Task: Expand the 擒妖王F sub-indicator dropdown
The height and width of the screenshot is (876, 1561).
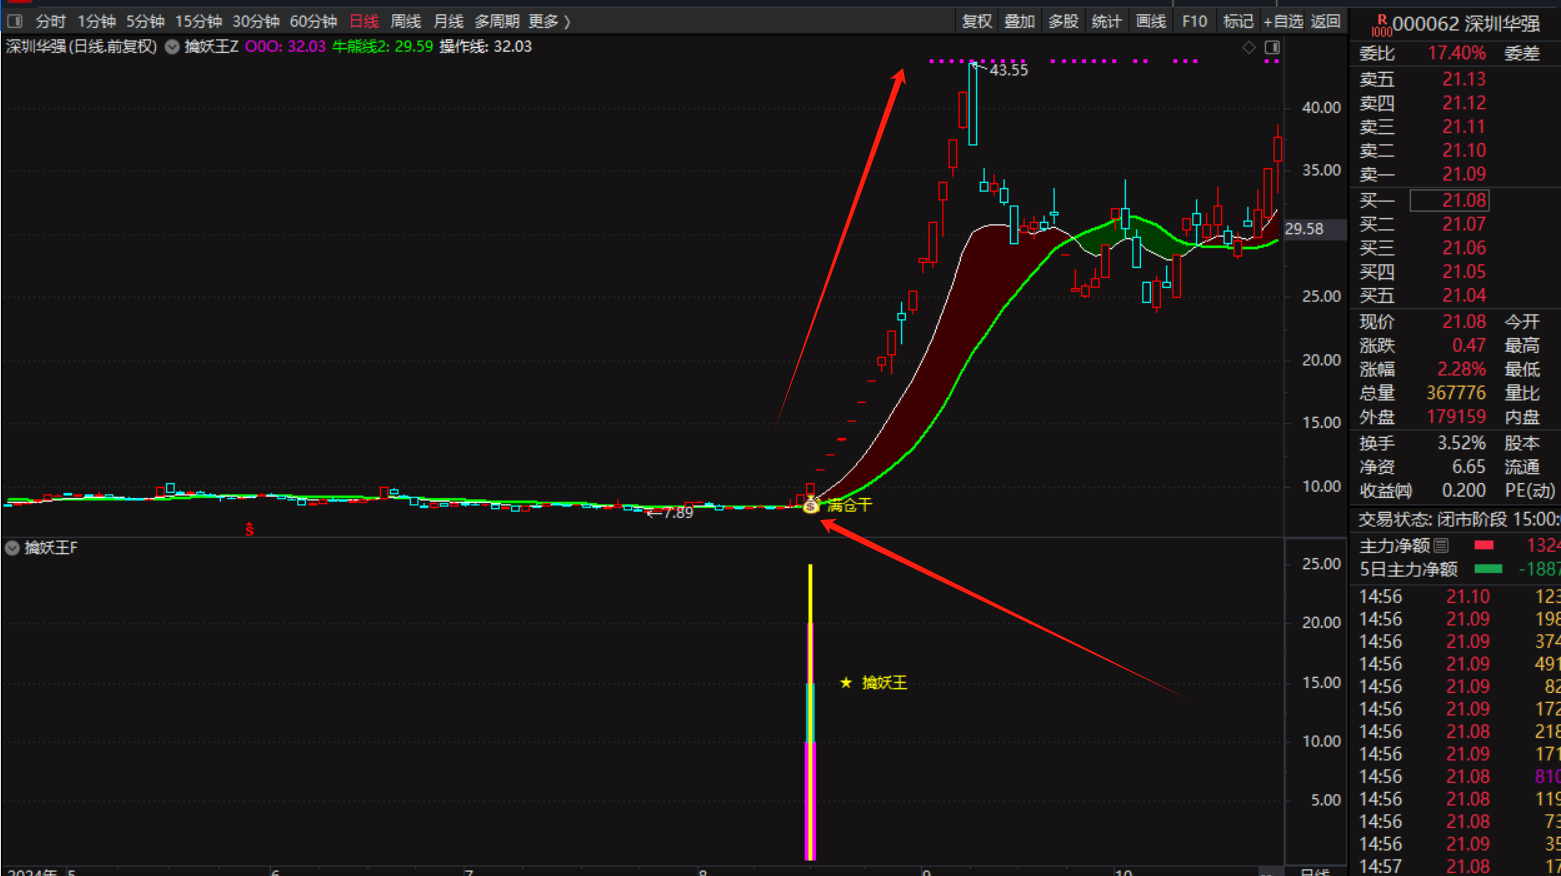Action: click(12, 548)
